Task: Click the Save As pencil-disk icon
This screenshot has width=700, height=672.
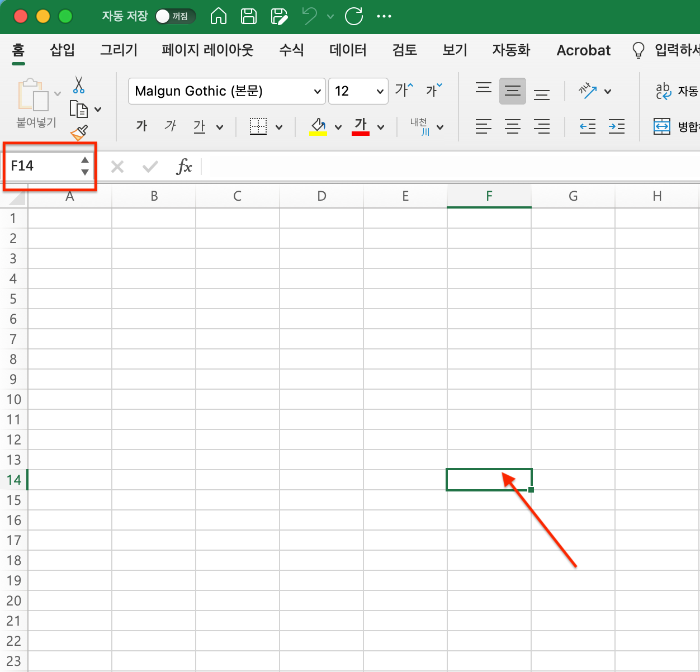Action: [279, 17]
